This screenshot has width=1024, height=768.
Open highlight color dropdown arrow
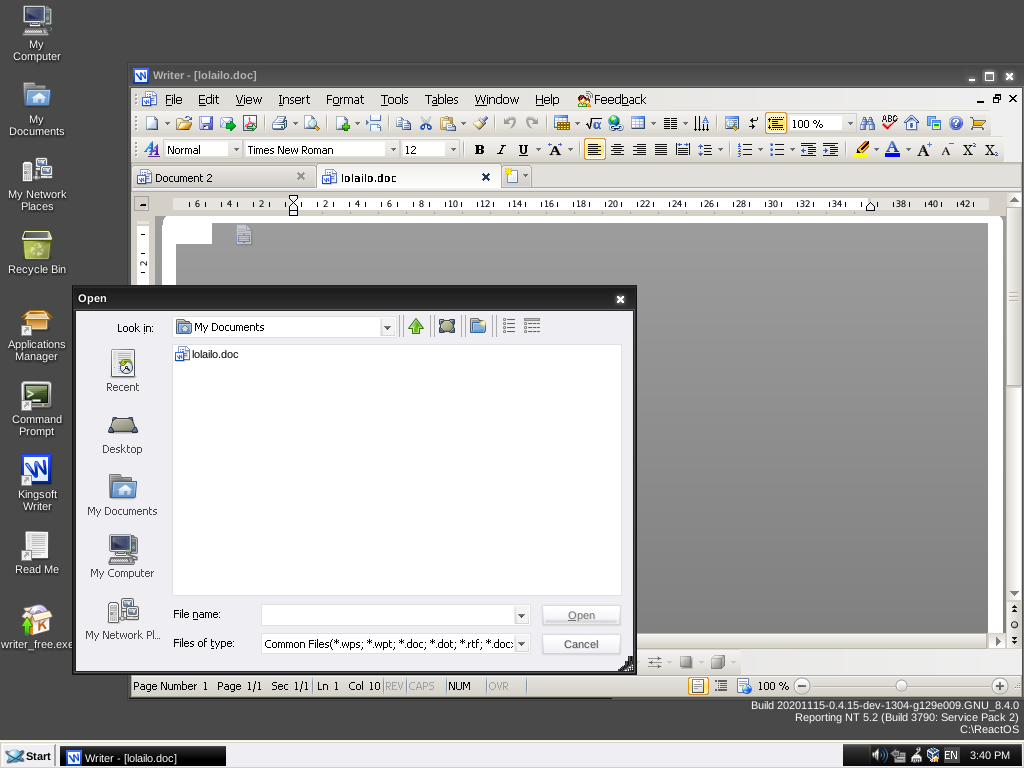tap(876, 150)
